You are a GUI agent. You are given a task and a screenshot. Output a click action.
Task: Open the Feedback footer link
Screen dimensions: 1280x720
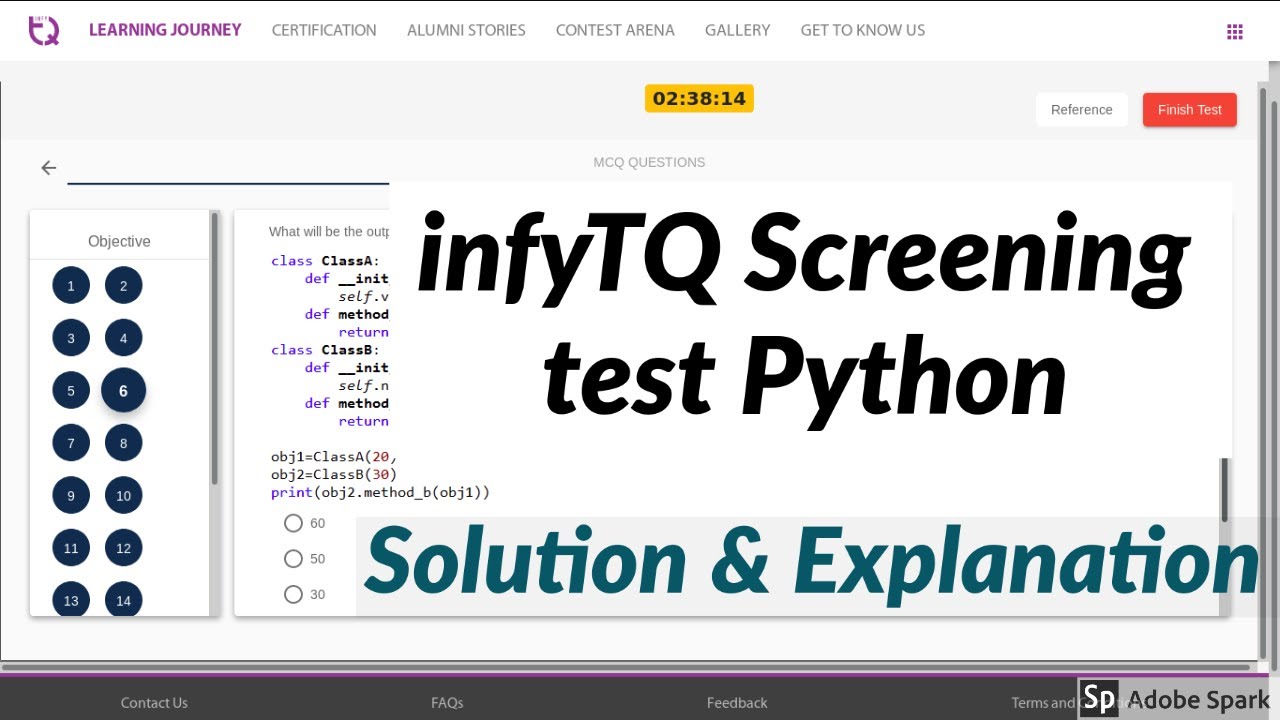point(737,703)
